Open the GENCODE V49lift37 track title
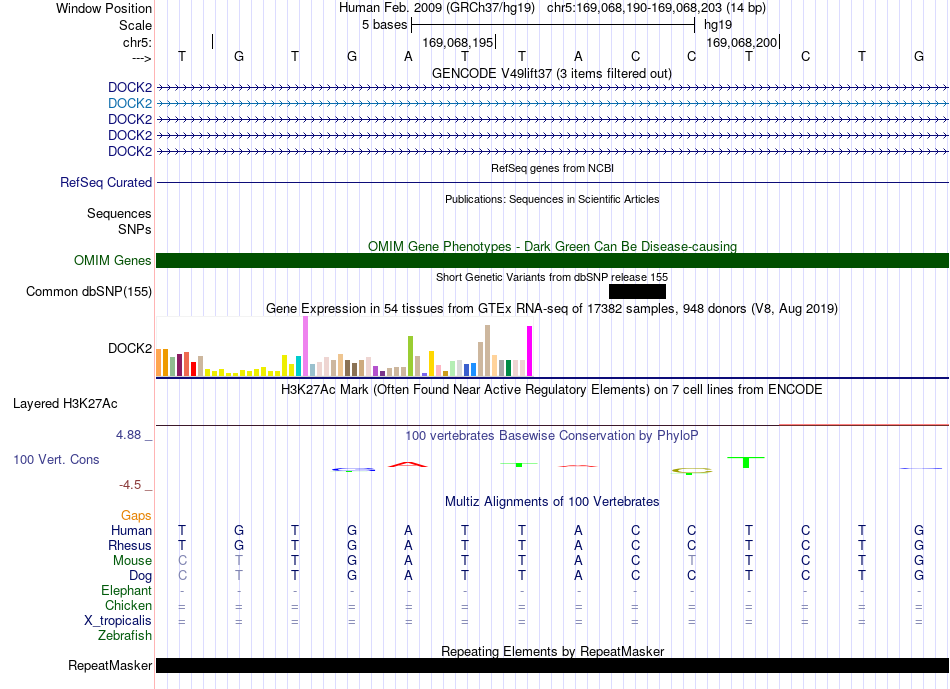Viewport: 950px width, 689px height. coord(552,73)
